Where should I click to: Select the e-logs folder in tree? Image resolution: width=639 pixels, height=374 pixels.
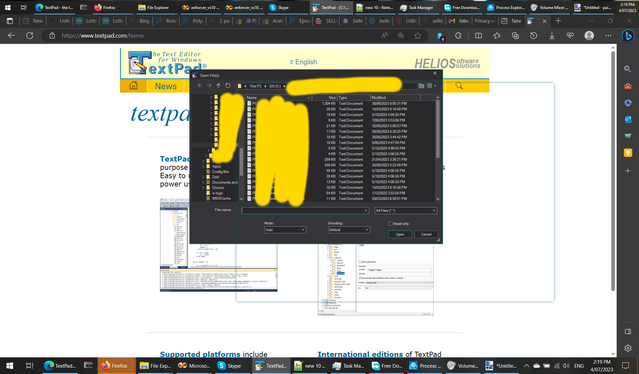pos(217,193)
